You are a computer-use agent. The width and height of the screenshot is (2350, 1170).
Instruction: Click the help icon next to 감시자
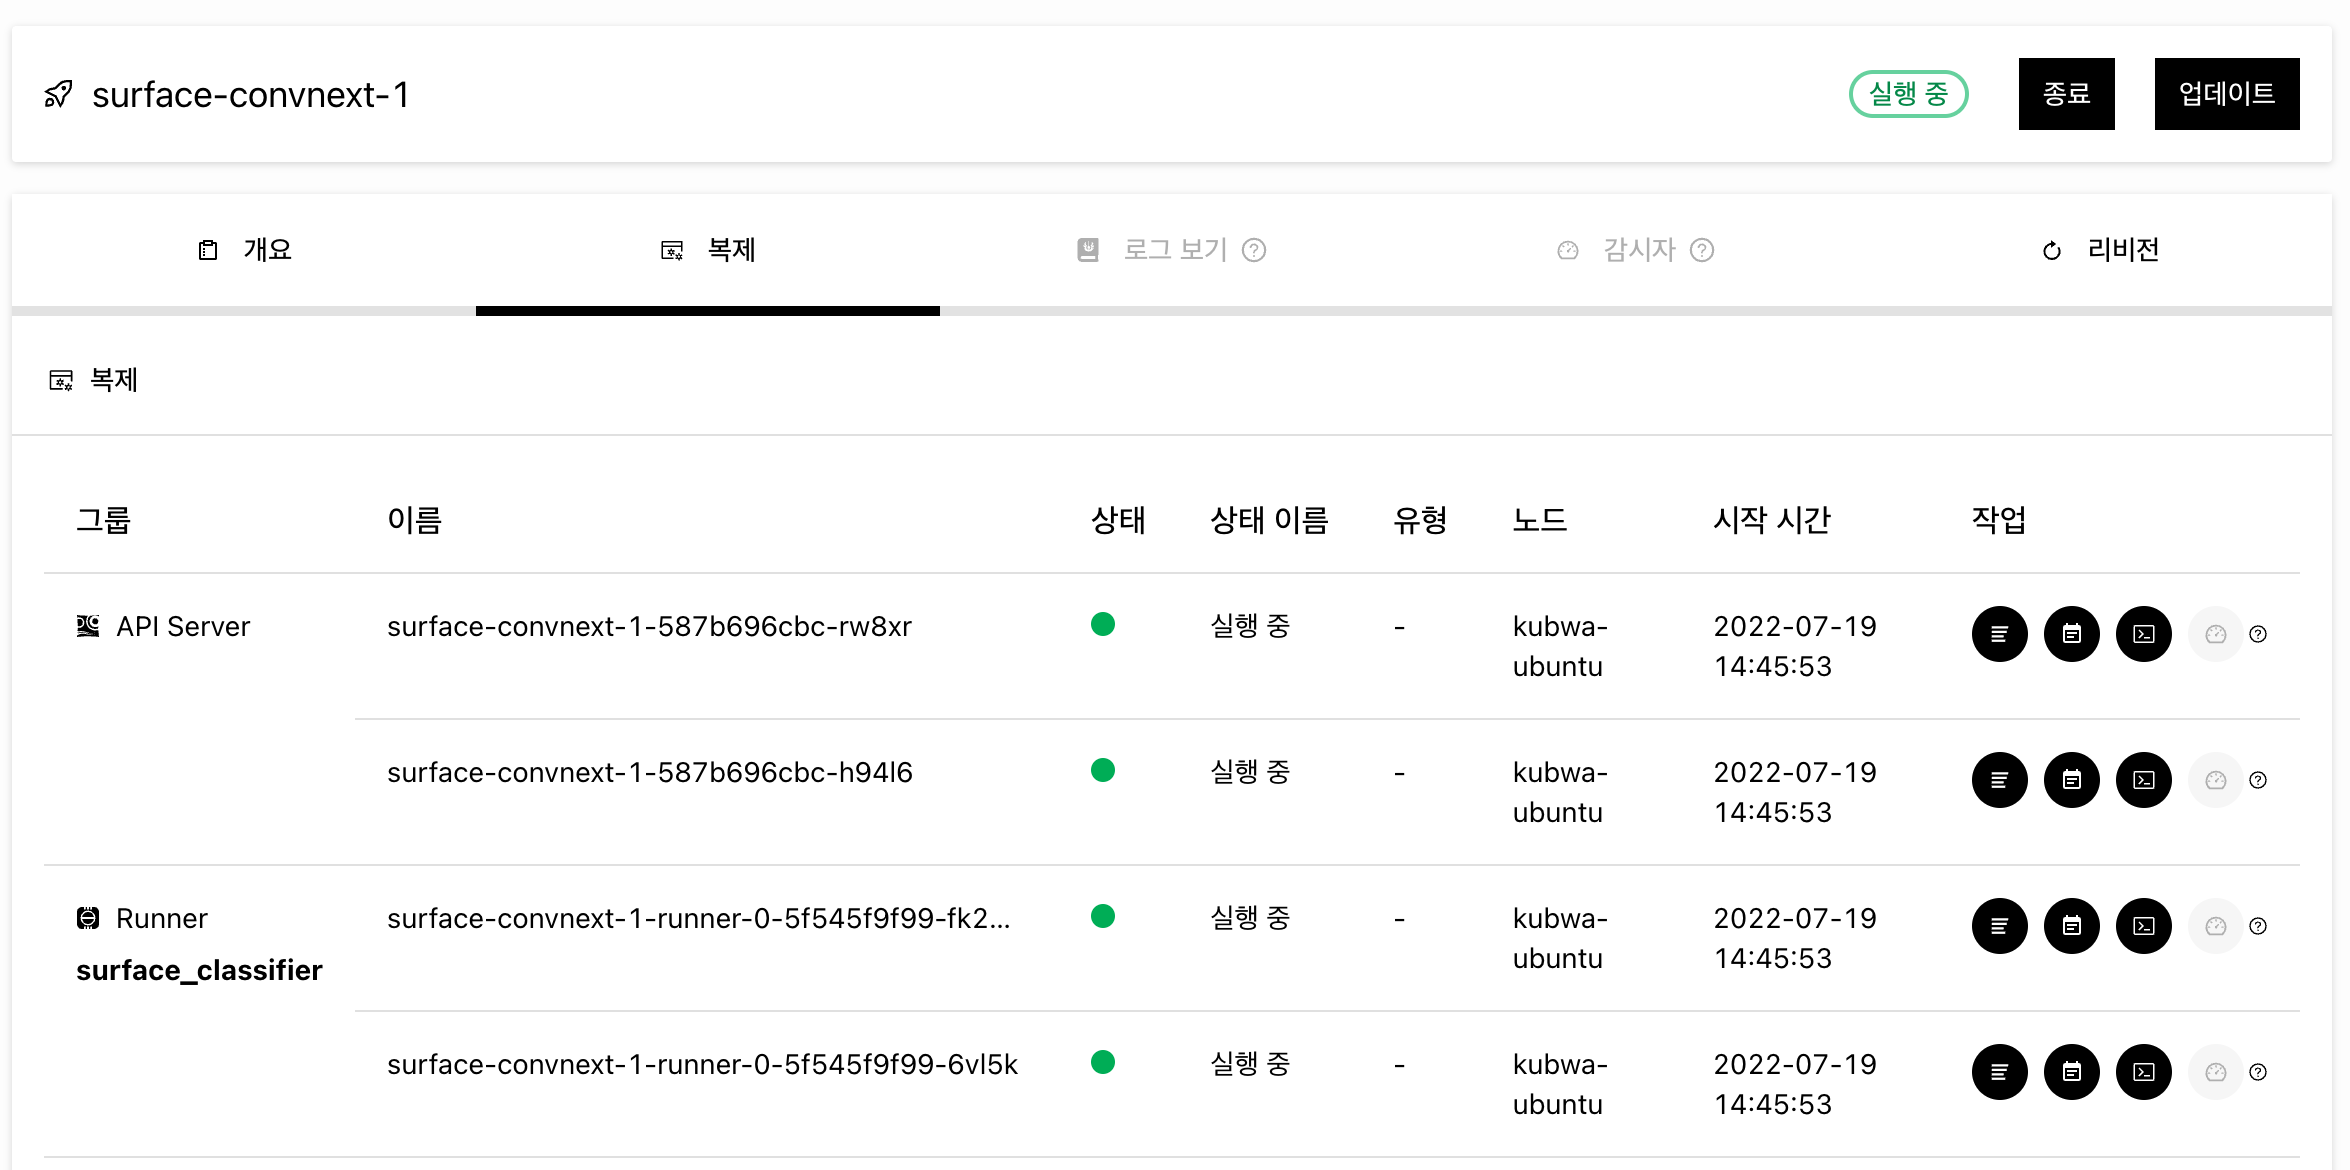point(1702,250)
